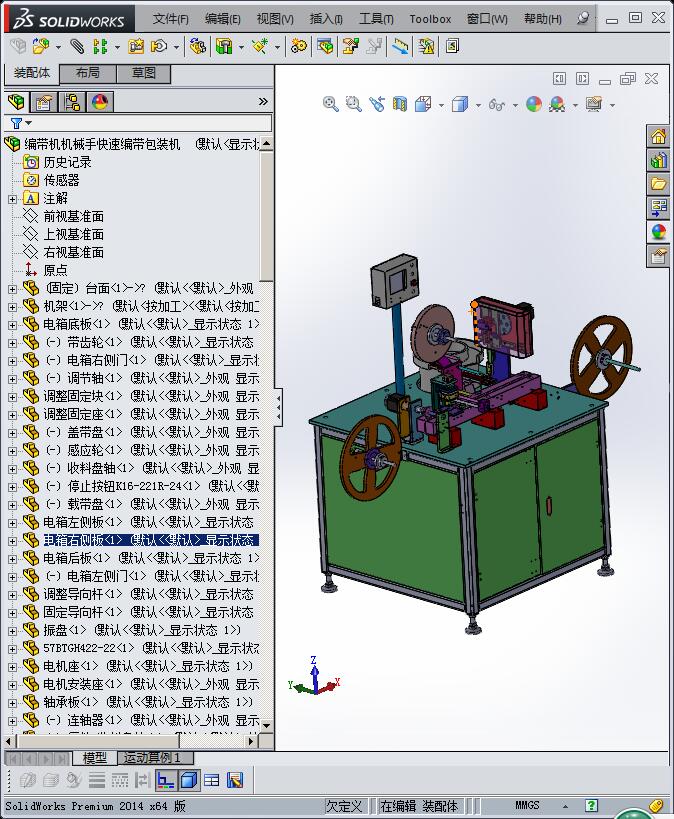Expand the 注解 annotations tree node
This screenshot has width=674, height=819.
click(12, 199)
